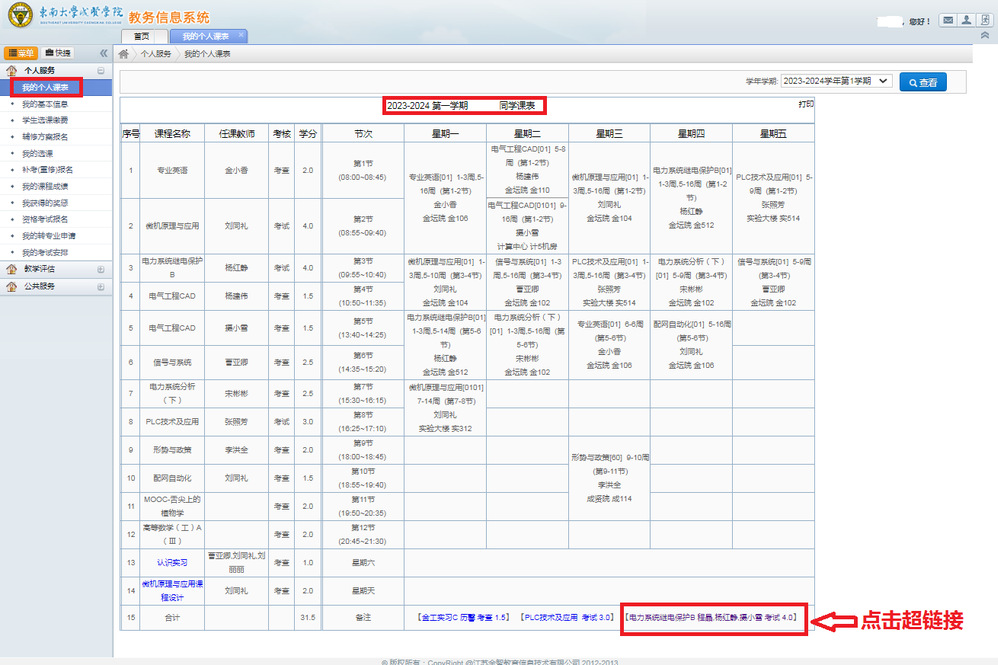Switch to the 首页 tab
Viewport: 998px width, 665px height.
click(144, 36)
